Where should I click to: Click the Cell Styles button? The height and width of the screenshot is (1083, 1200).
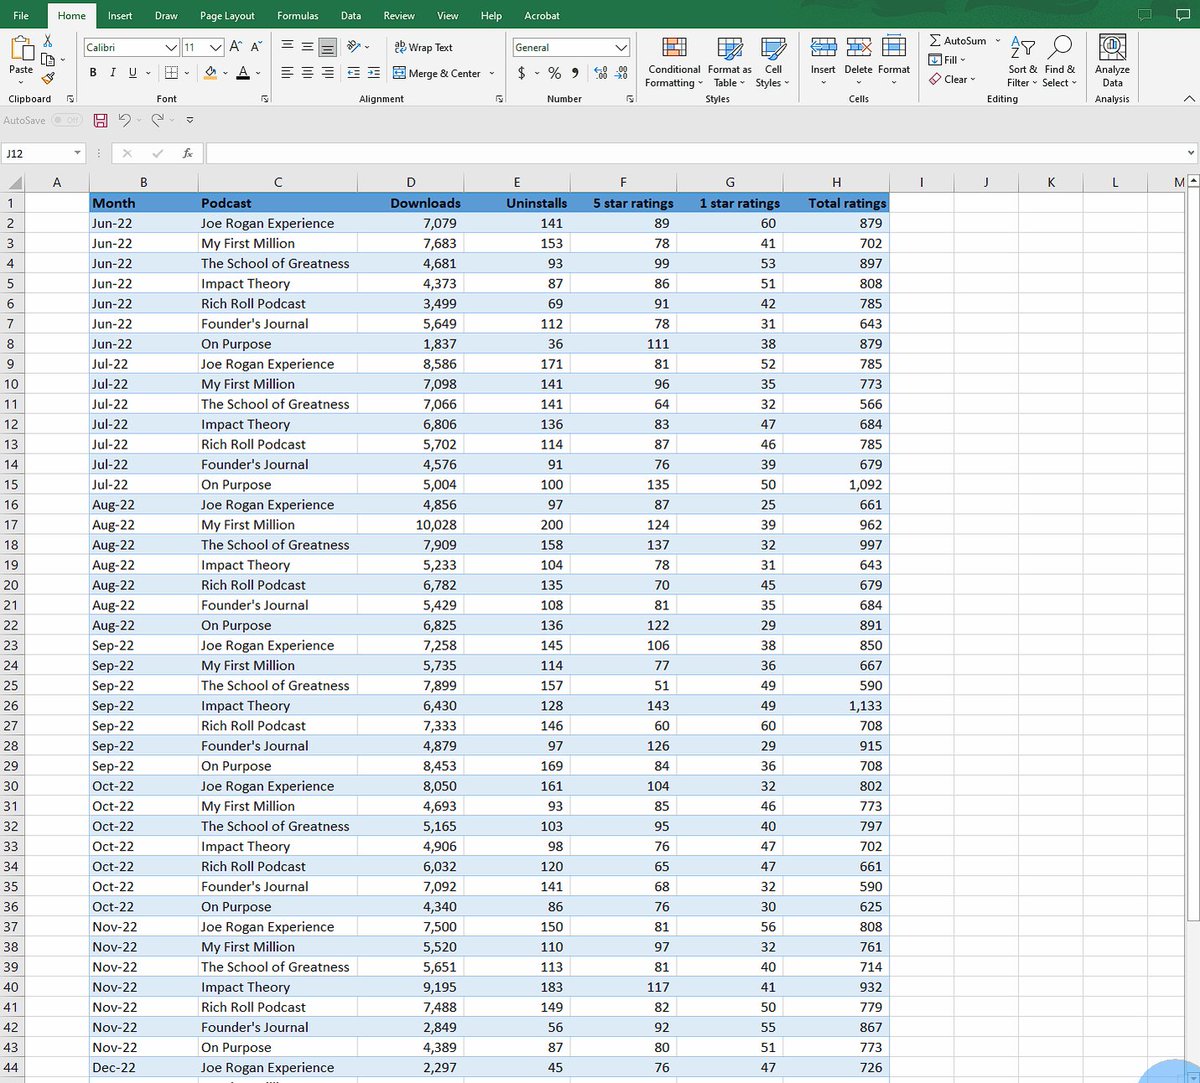pyautogui.click(x=772, y=62)
